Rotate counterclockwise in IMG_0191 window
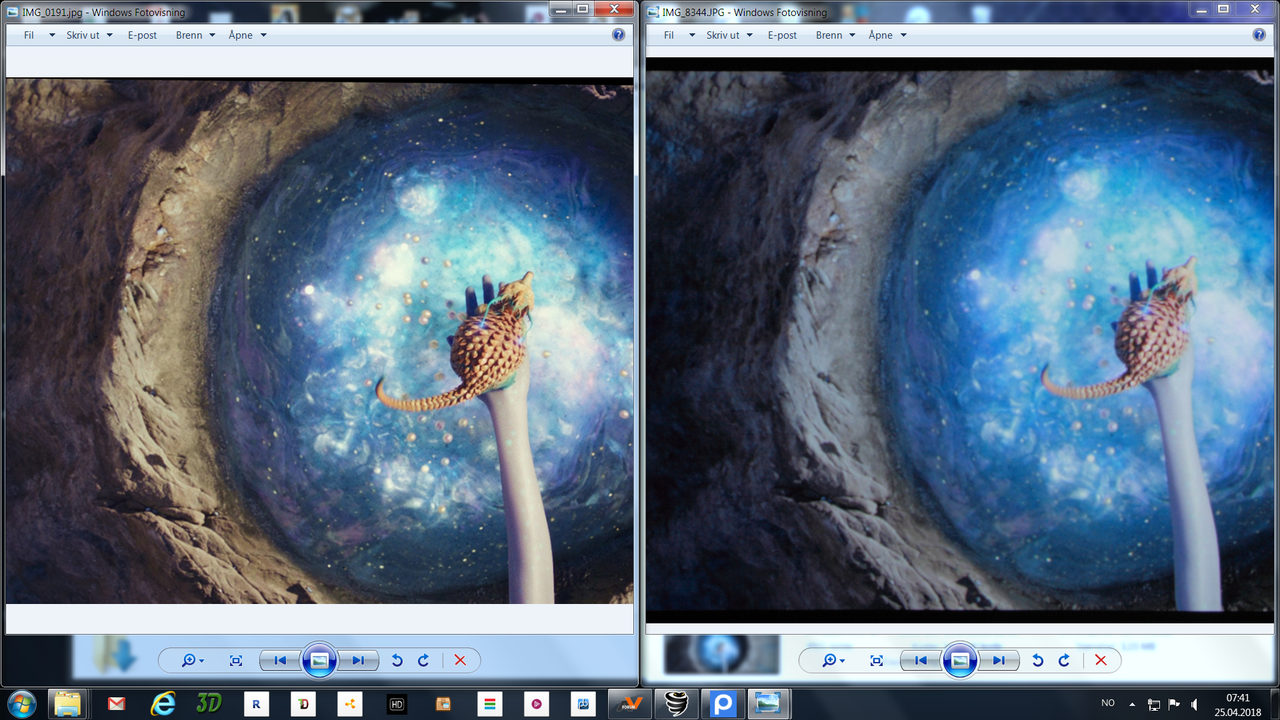 (397, 660)
